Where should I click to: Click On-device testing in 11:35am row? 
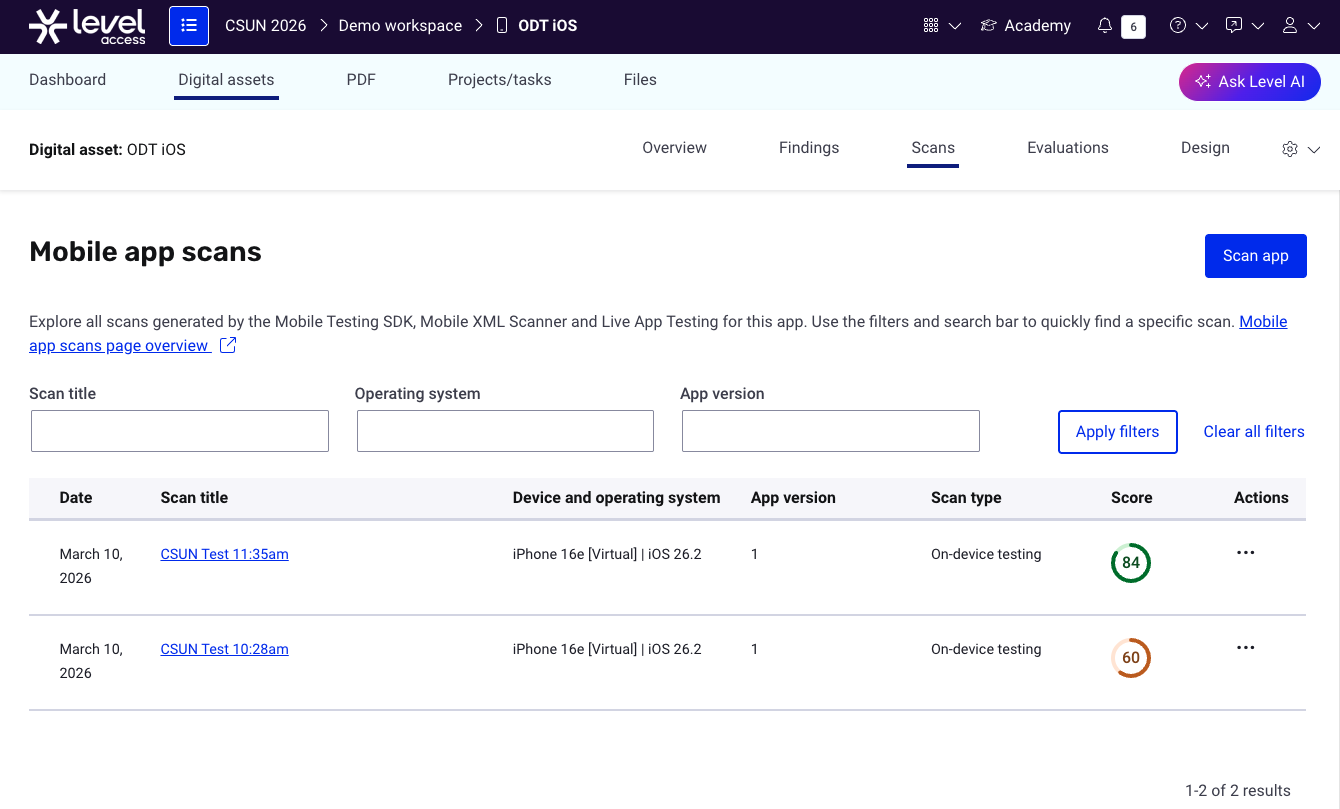tap(986, 554)
